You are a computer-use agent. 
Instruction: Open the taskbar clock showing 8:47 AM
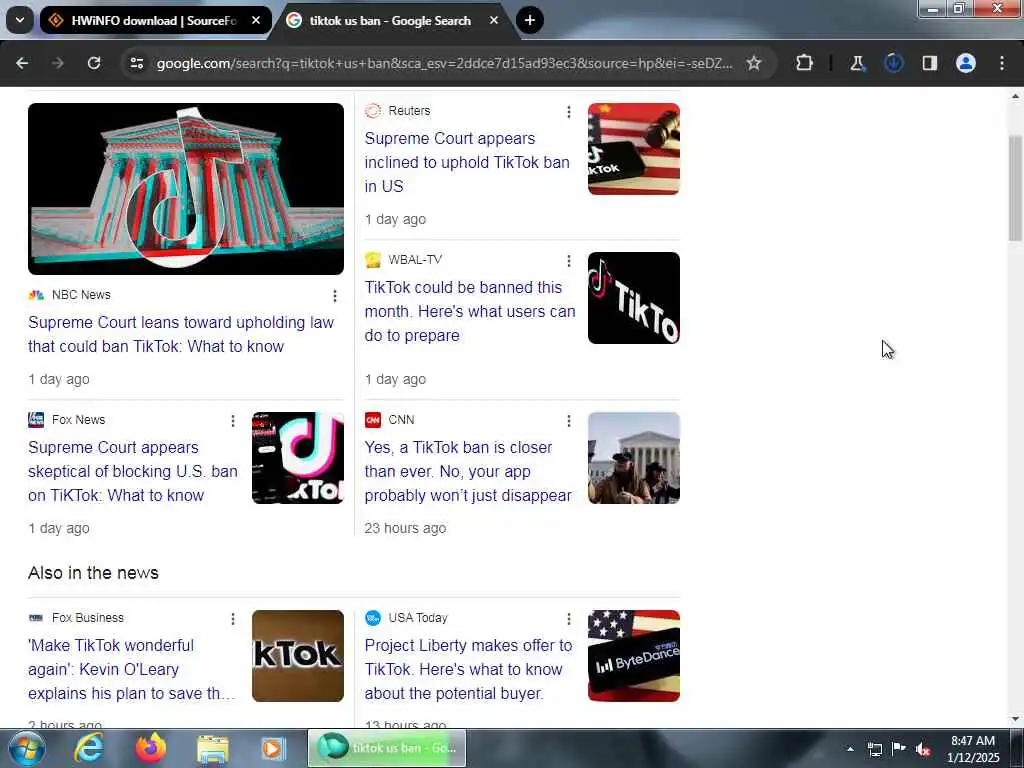tap(973, 749)
